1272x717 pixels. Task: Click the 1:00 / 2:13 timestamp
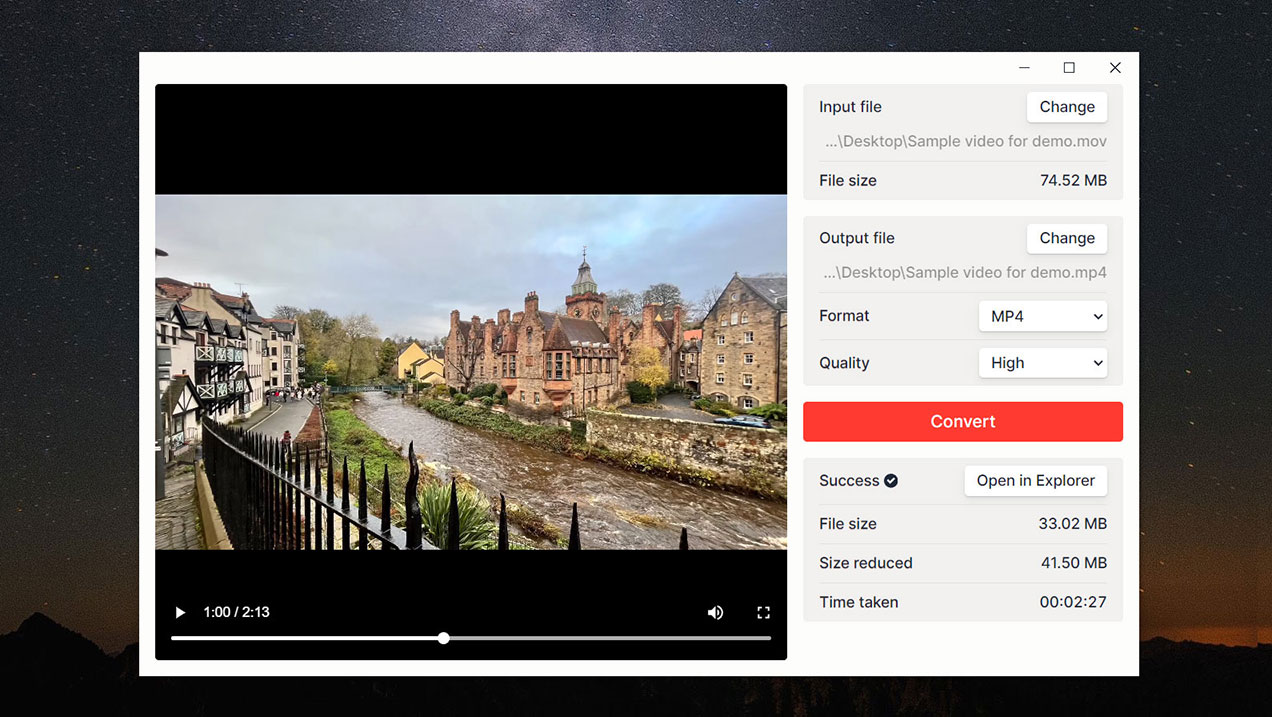[236, 612]
